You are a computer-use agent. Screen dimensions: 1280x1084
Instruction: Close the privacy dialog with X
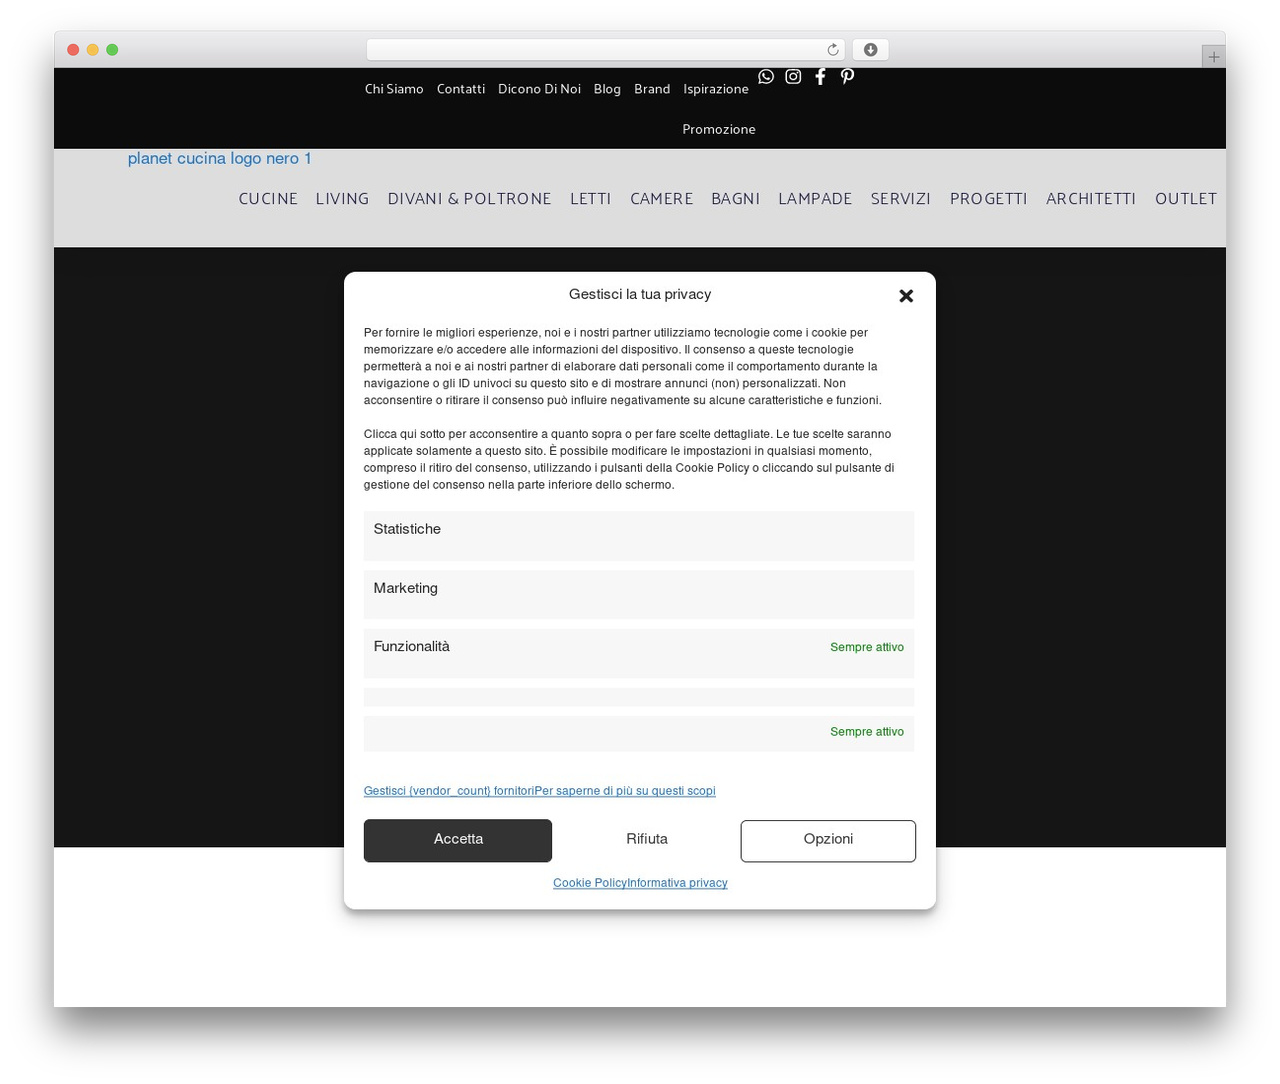[x=906, y=296]
